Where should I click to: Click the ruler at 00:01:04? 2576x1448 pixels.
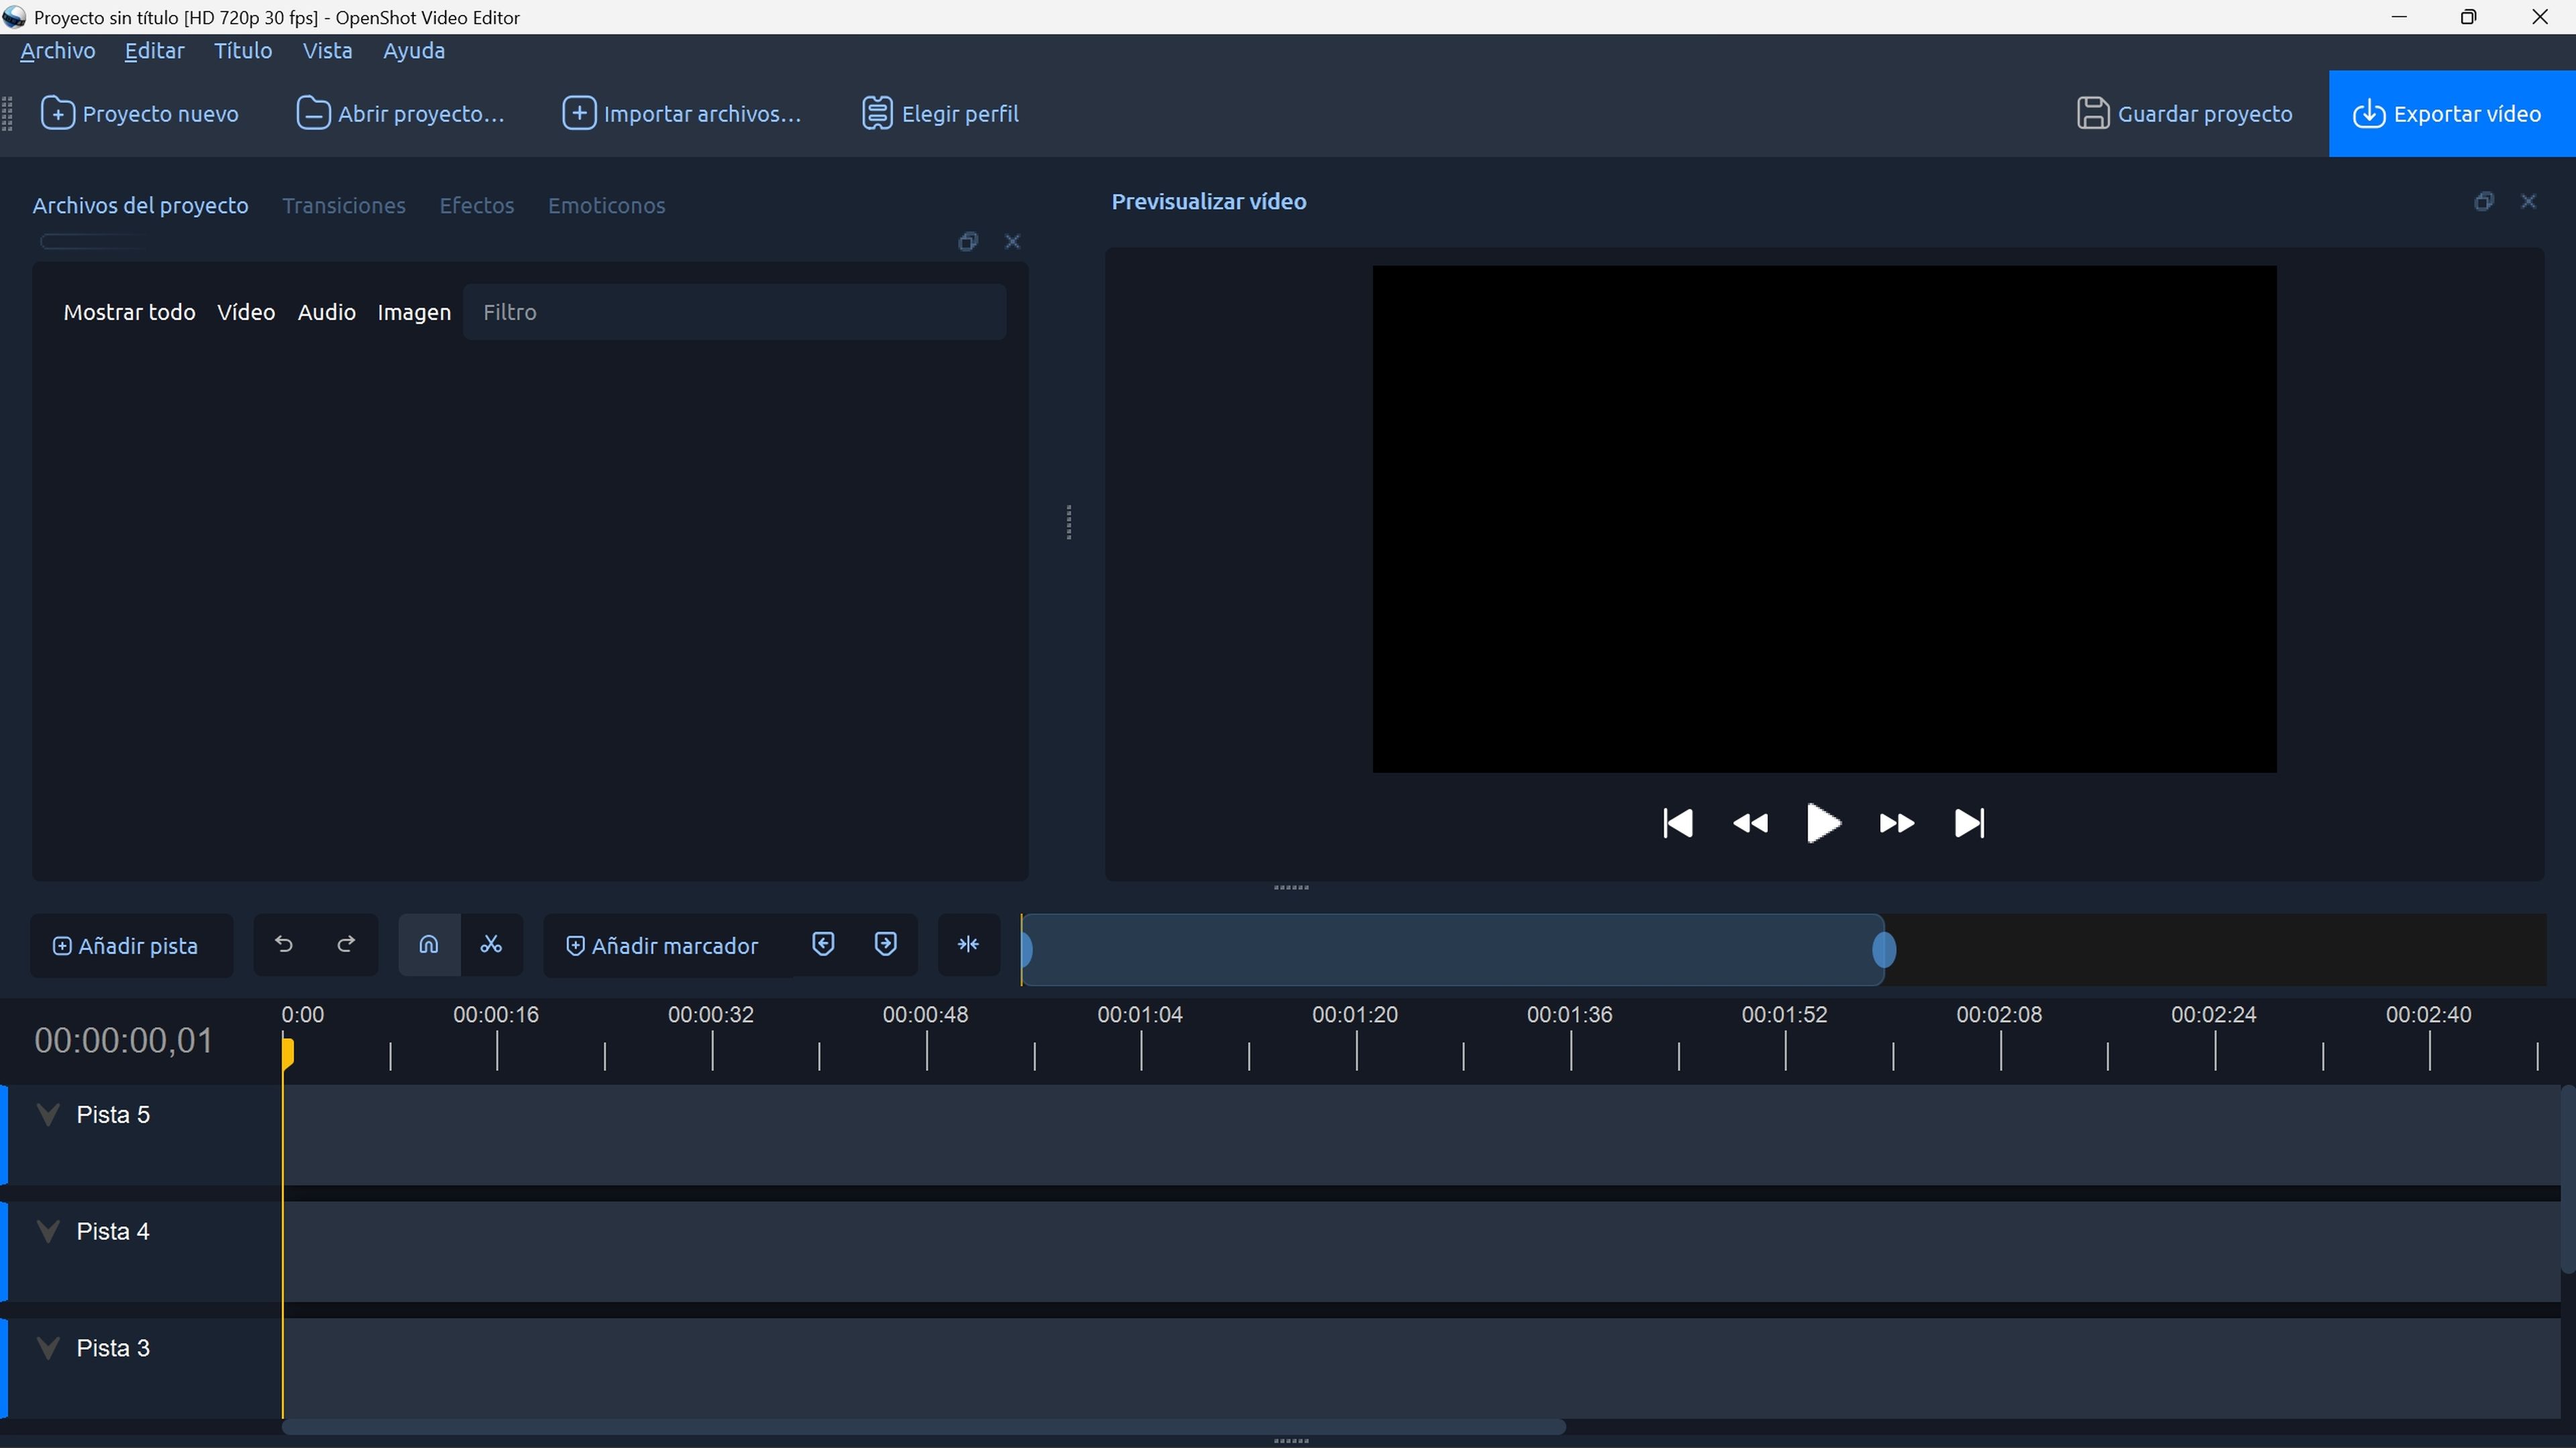[1140, 1015]
